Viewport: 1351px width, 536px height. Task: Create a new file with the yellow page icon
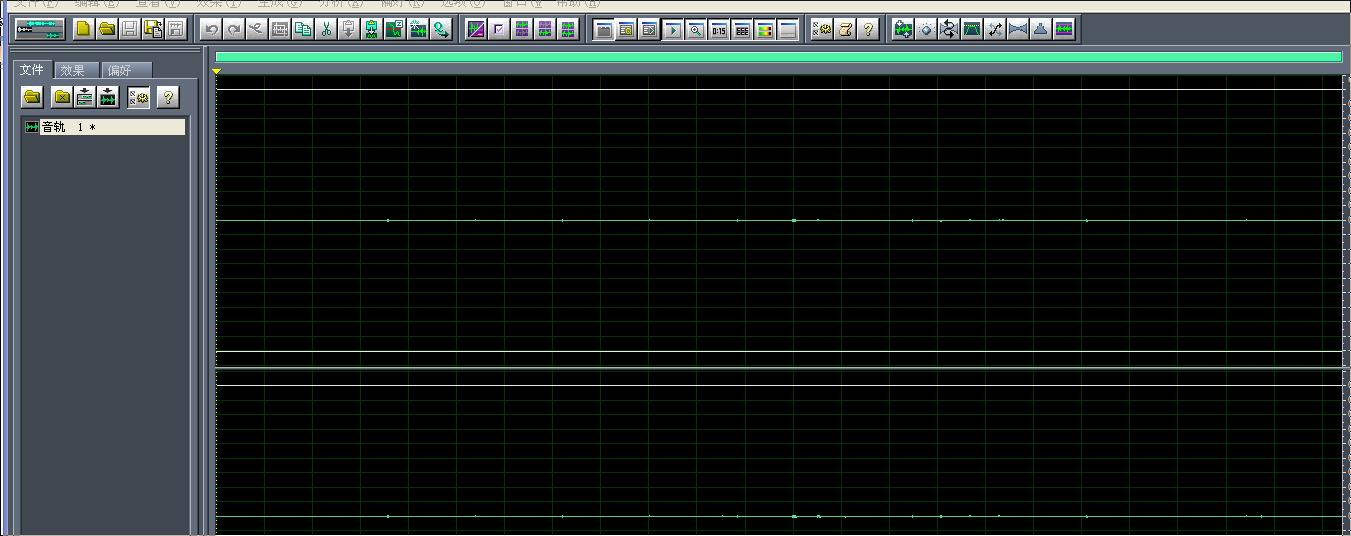(83, 29)
